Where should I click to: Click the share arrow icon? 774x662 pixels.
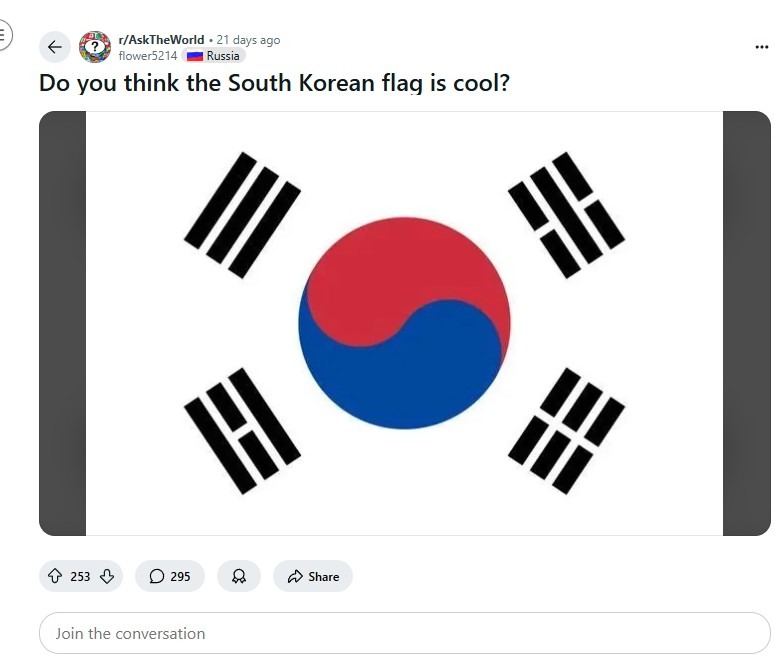coord(295,576)
